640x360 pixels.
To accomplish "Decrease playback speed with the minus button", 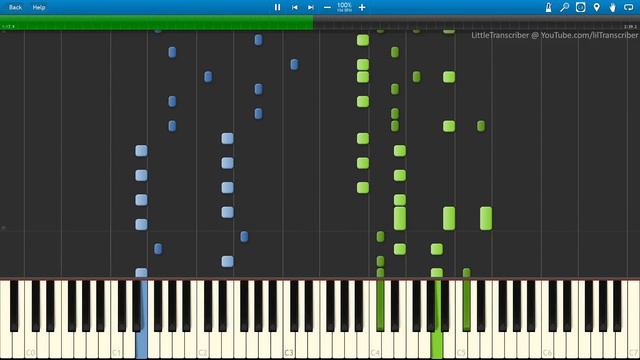I will pyautogui.click(x=327, y=7).
